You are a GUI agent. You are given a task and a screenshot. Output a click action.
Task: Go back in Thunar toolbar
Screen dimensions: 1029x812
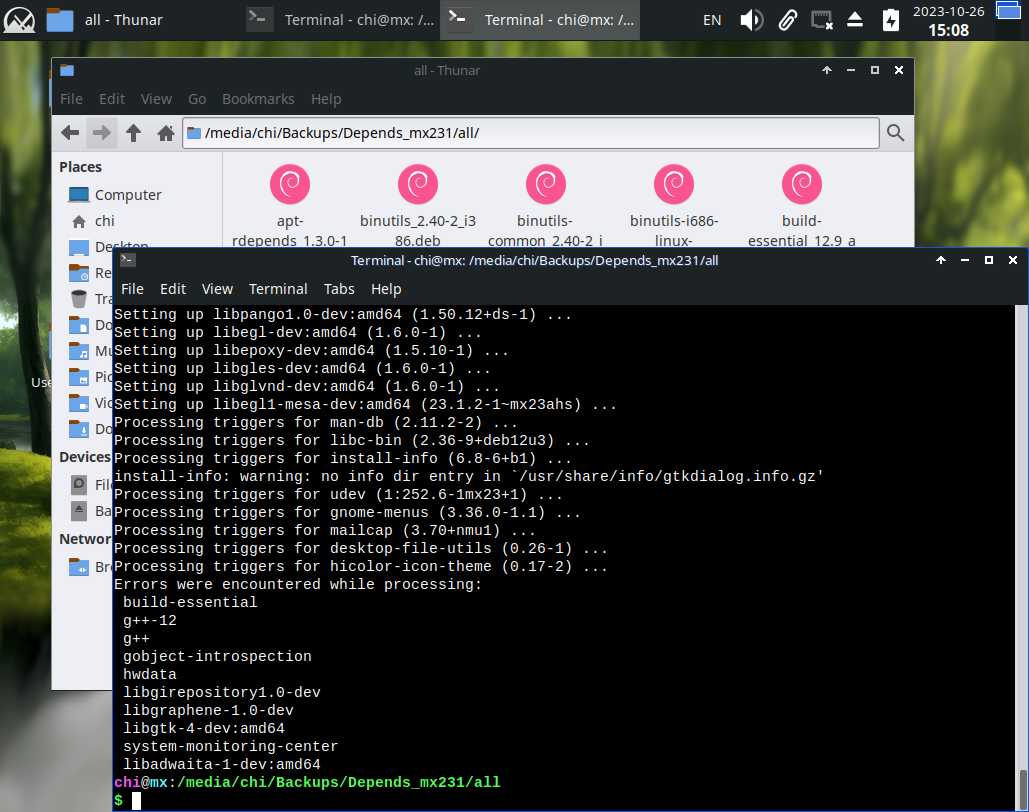pos(70,133)
